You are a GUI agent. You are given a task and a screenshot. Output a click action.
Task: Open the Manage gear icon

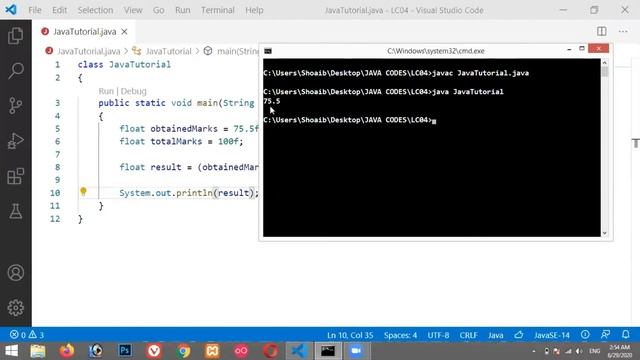point(16,308)
